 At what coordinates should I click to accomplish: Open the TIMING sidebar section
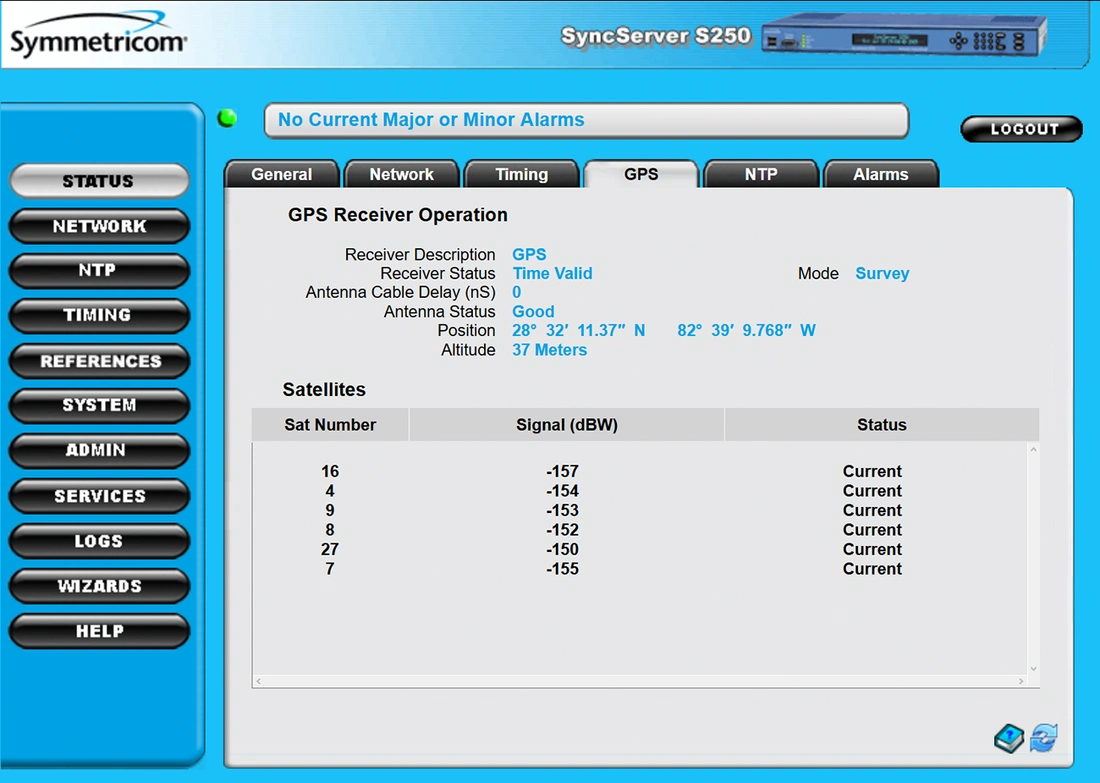click(99, 316)
